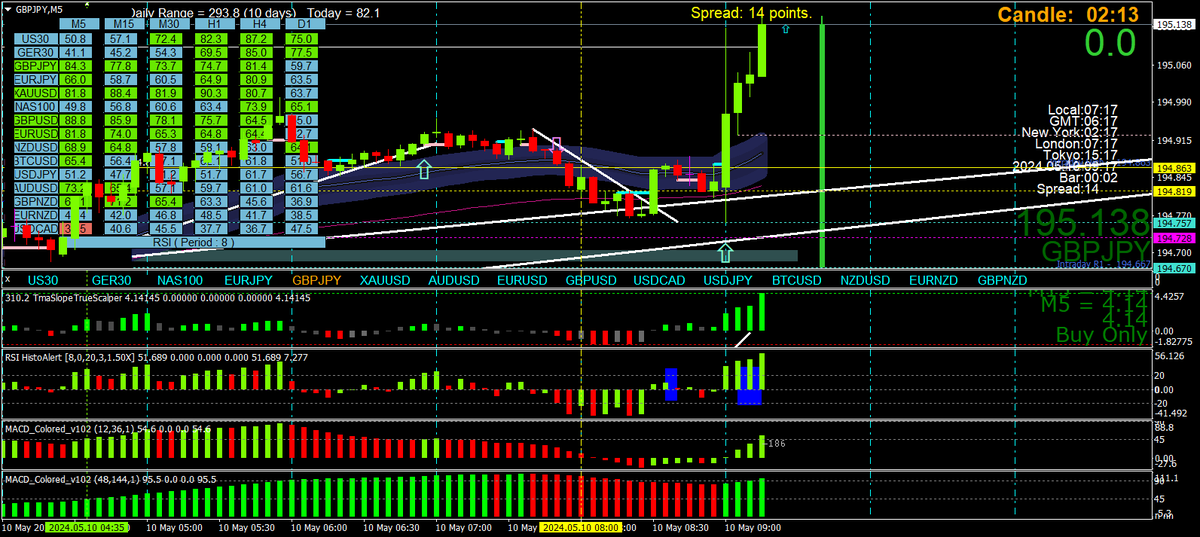Click the XAUUSD row label in RSI table
Viewport: 1200px width, 537px height.
pyautogui.click(x=36, y=92)
